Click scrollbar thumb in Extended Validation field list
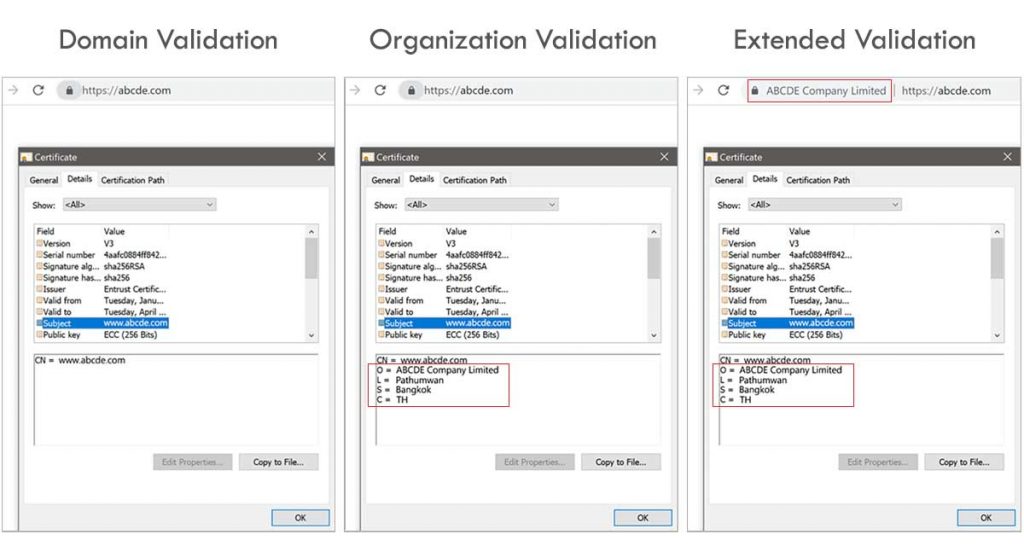This screenshot has width=1024, height=546. click(997, 259)
